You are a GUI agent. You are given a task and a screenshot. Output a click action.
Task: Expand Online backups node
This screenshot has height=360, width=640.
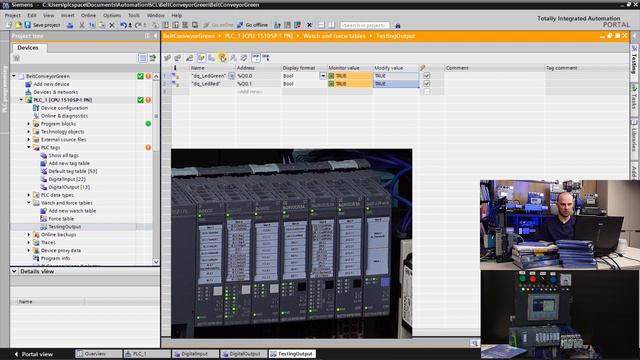[x=29, y=234]
